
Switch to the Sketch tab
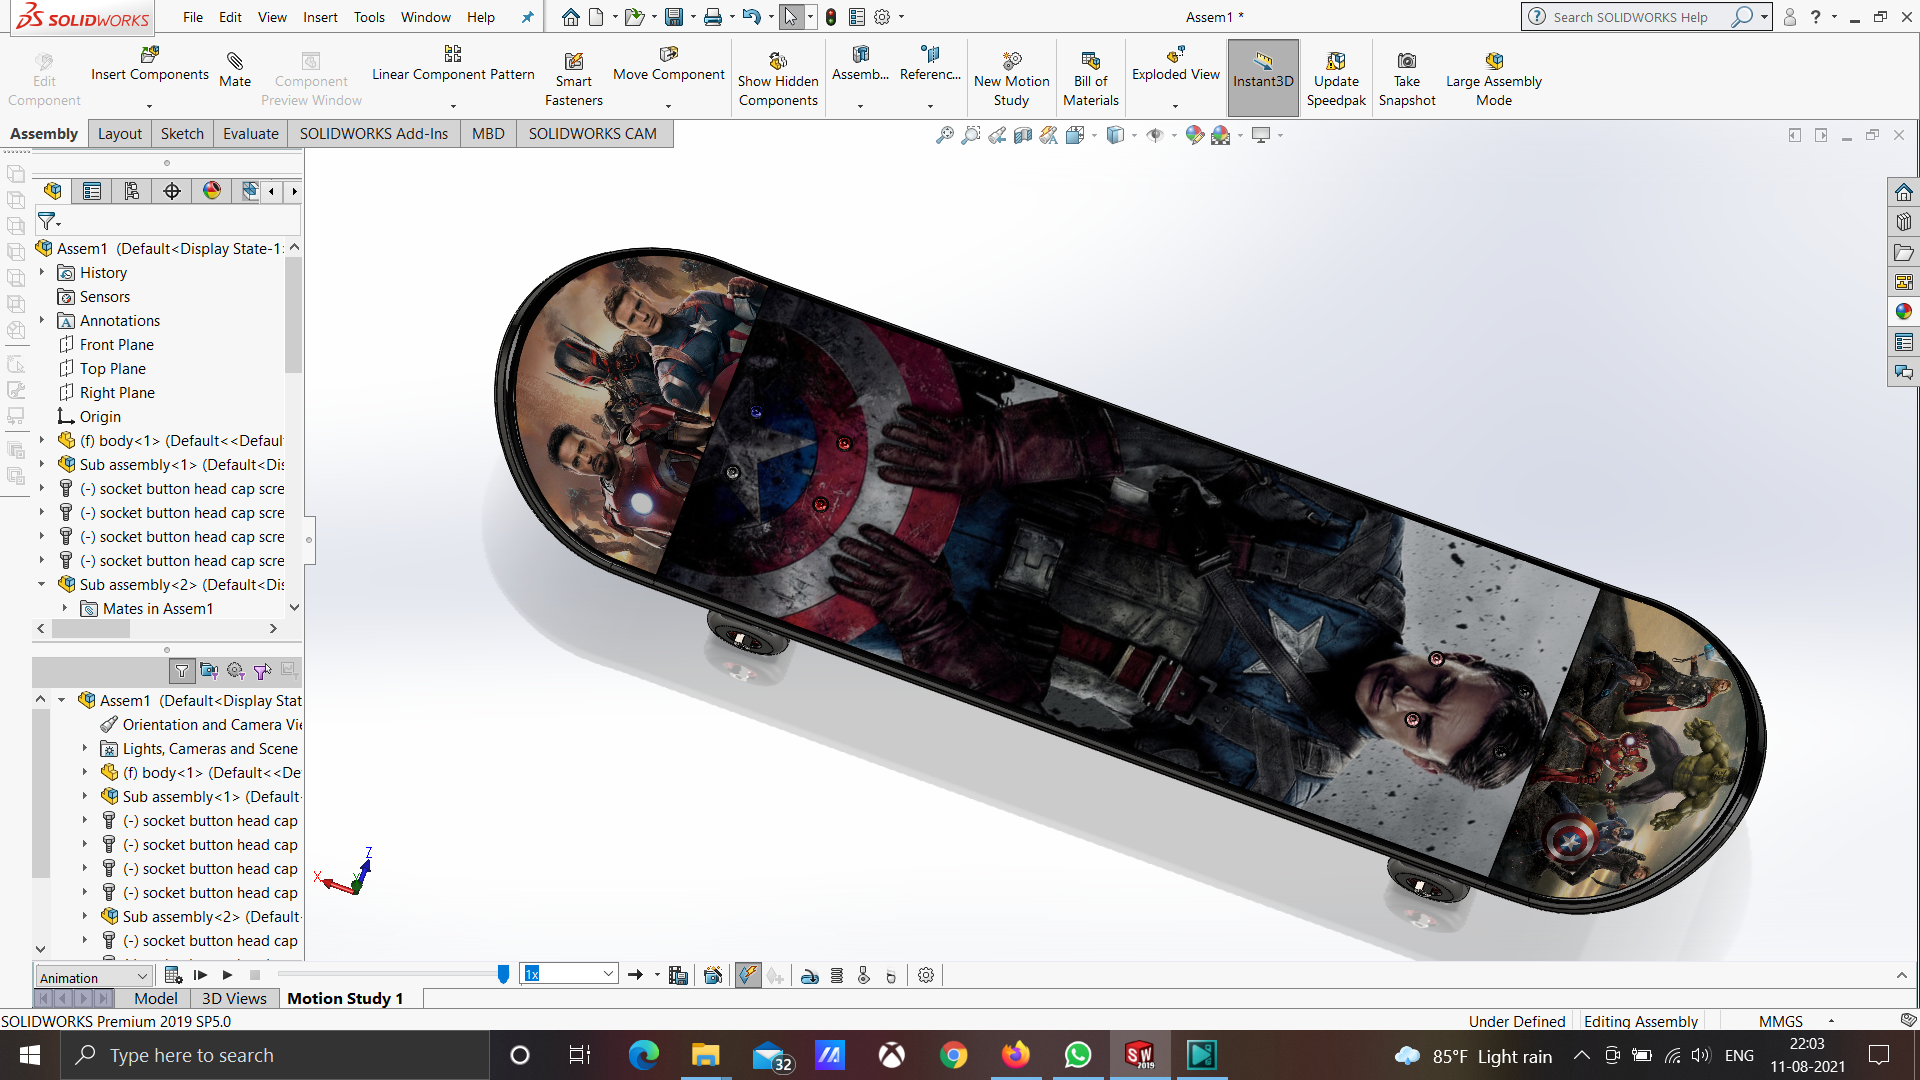[x=182, y=134]
